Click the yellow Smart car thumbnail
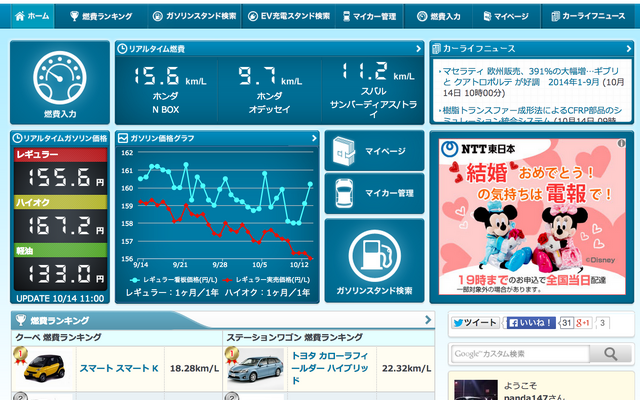Screen dimensions: 640x400 click(x=44, y=368)
